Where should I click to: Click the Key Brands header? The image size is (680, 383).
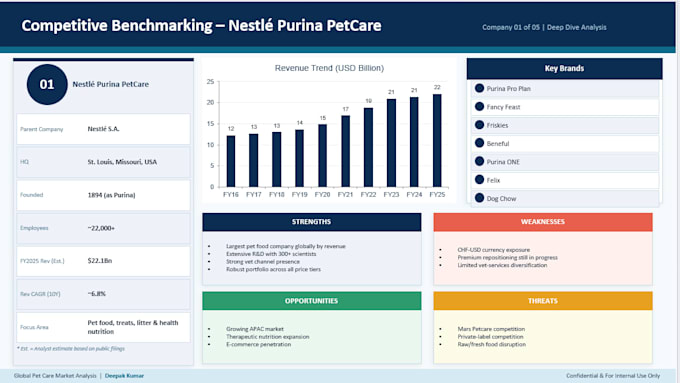[x=564, y=69]
